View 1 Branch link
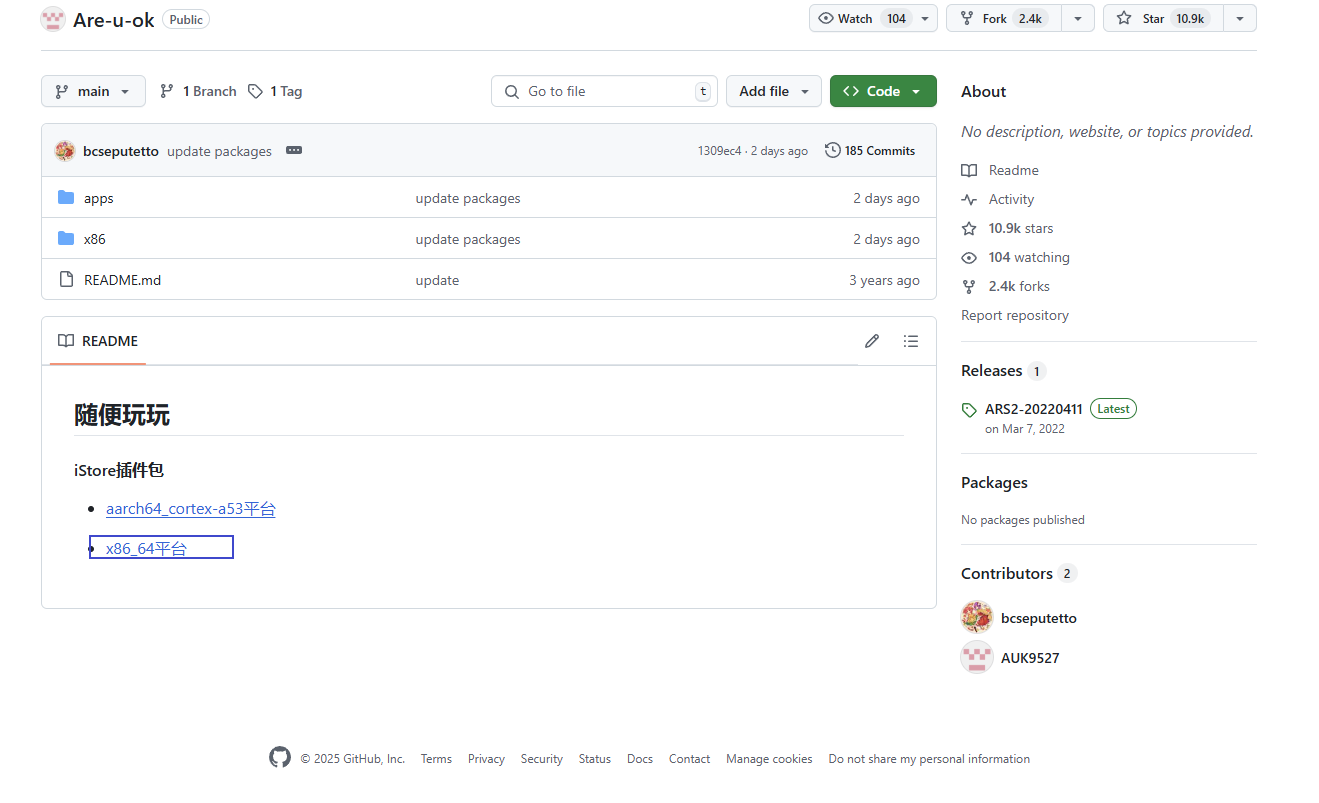The width and height of the screenshot is (1319, 803). pyautogui.click(x=198, y=91)
